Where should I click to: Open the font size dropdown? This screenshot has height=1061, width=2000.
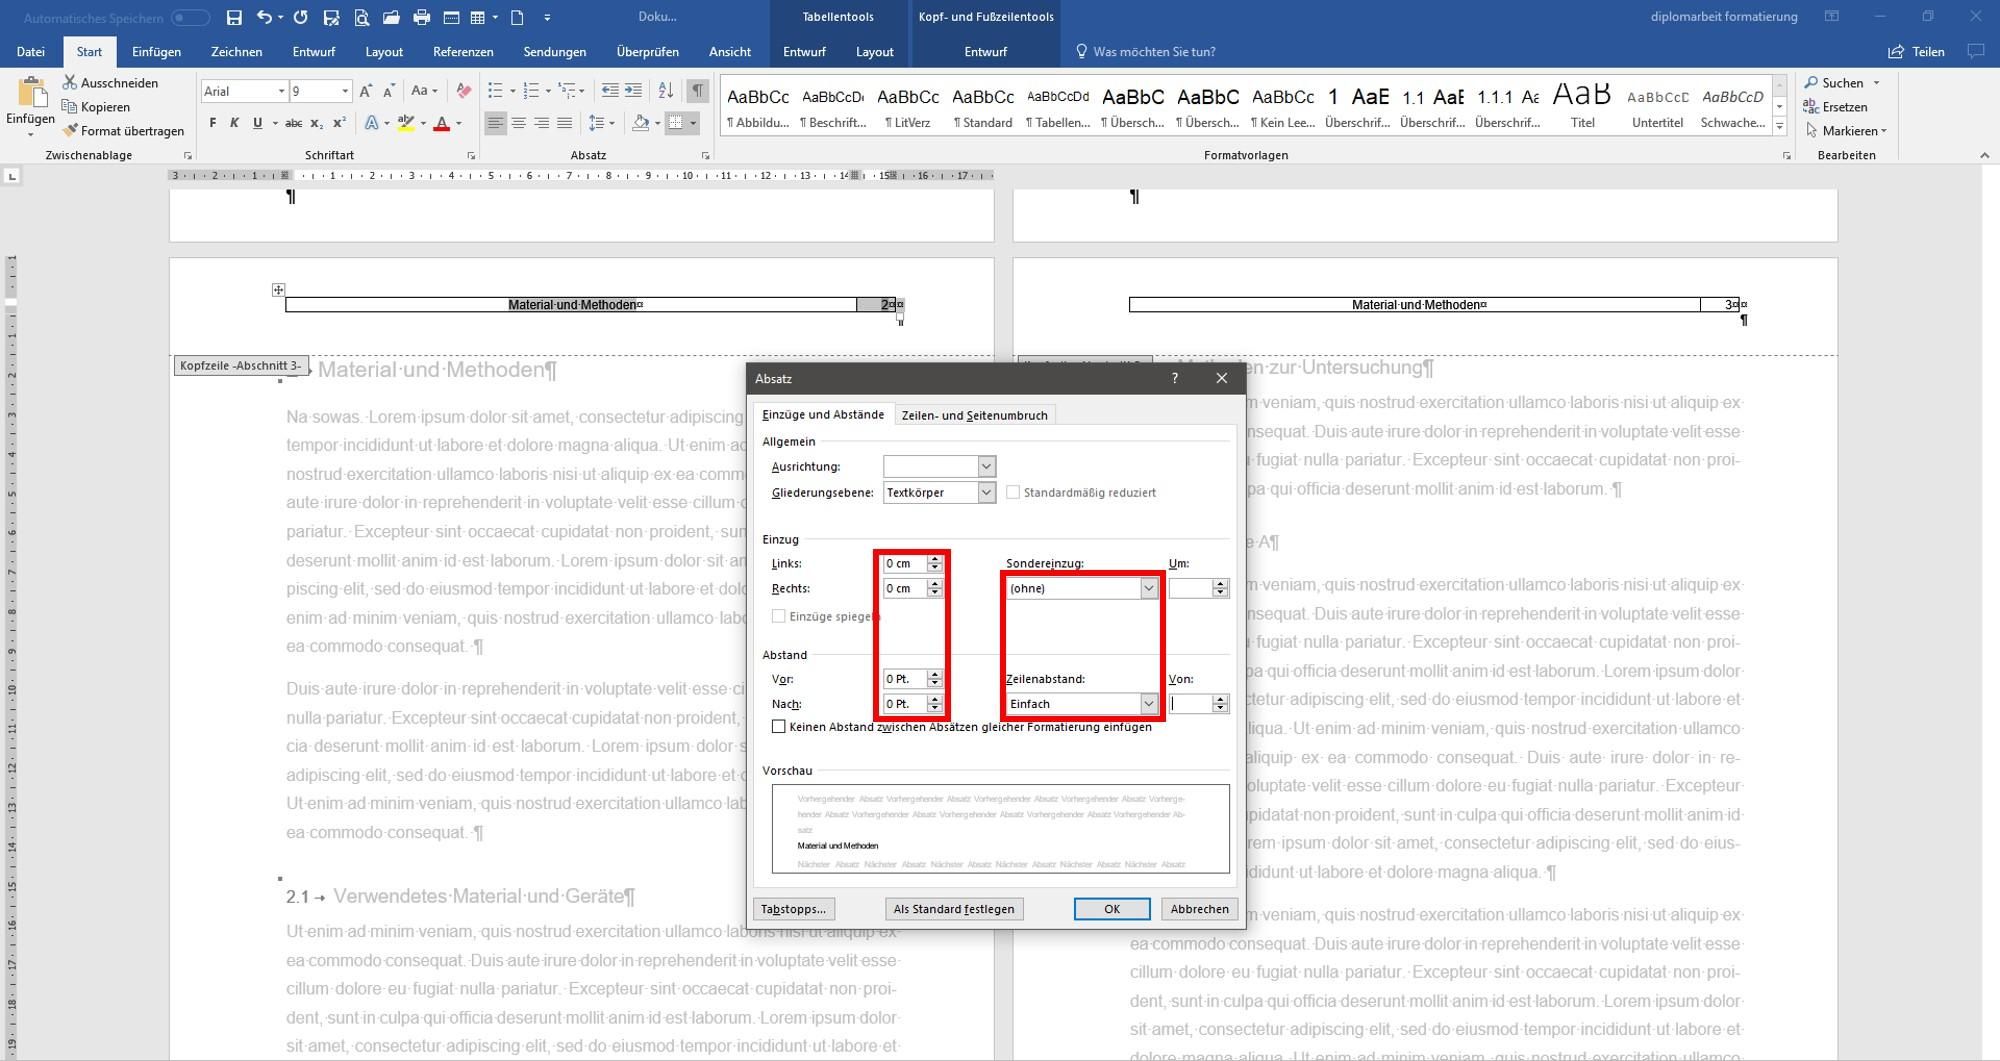tap(345, 91)
